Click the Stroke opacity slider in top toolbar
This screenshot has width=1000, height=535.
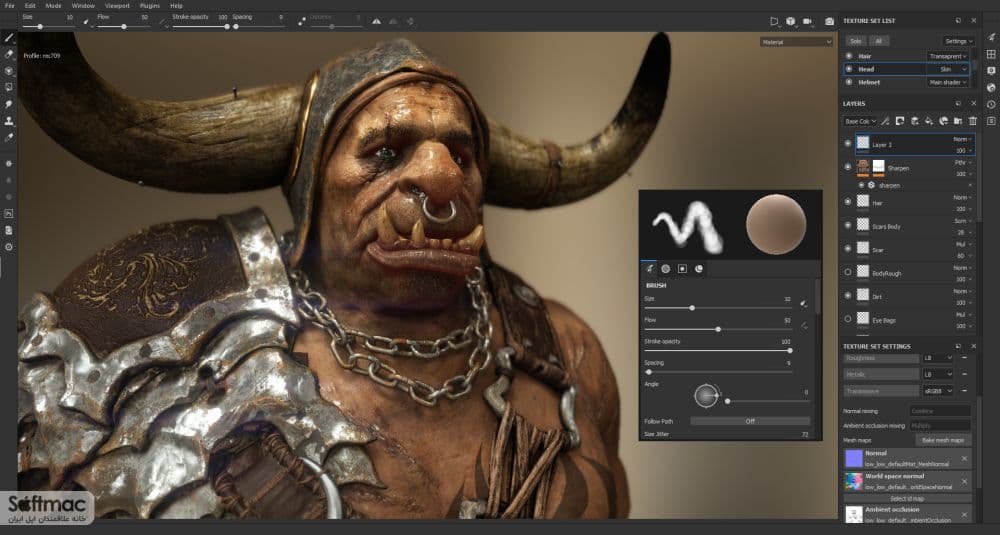tap(200, 27)
